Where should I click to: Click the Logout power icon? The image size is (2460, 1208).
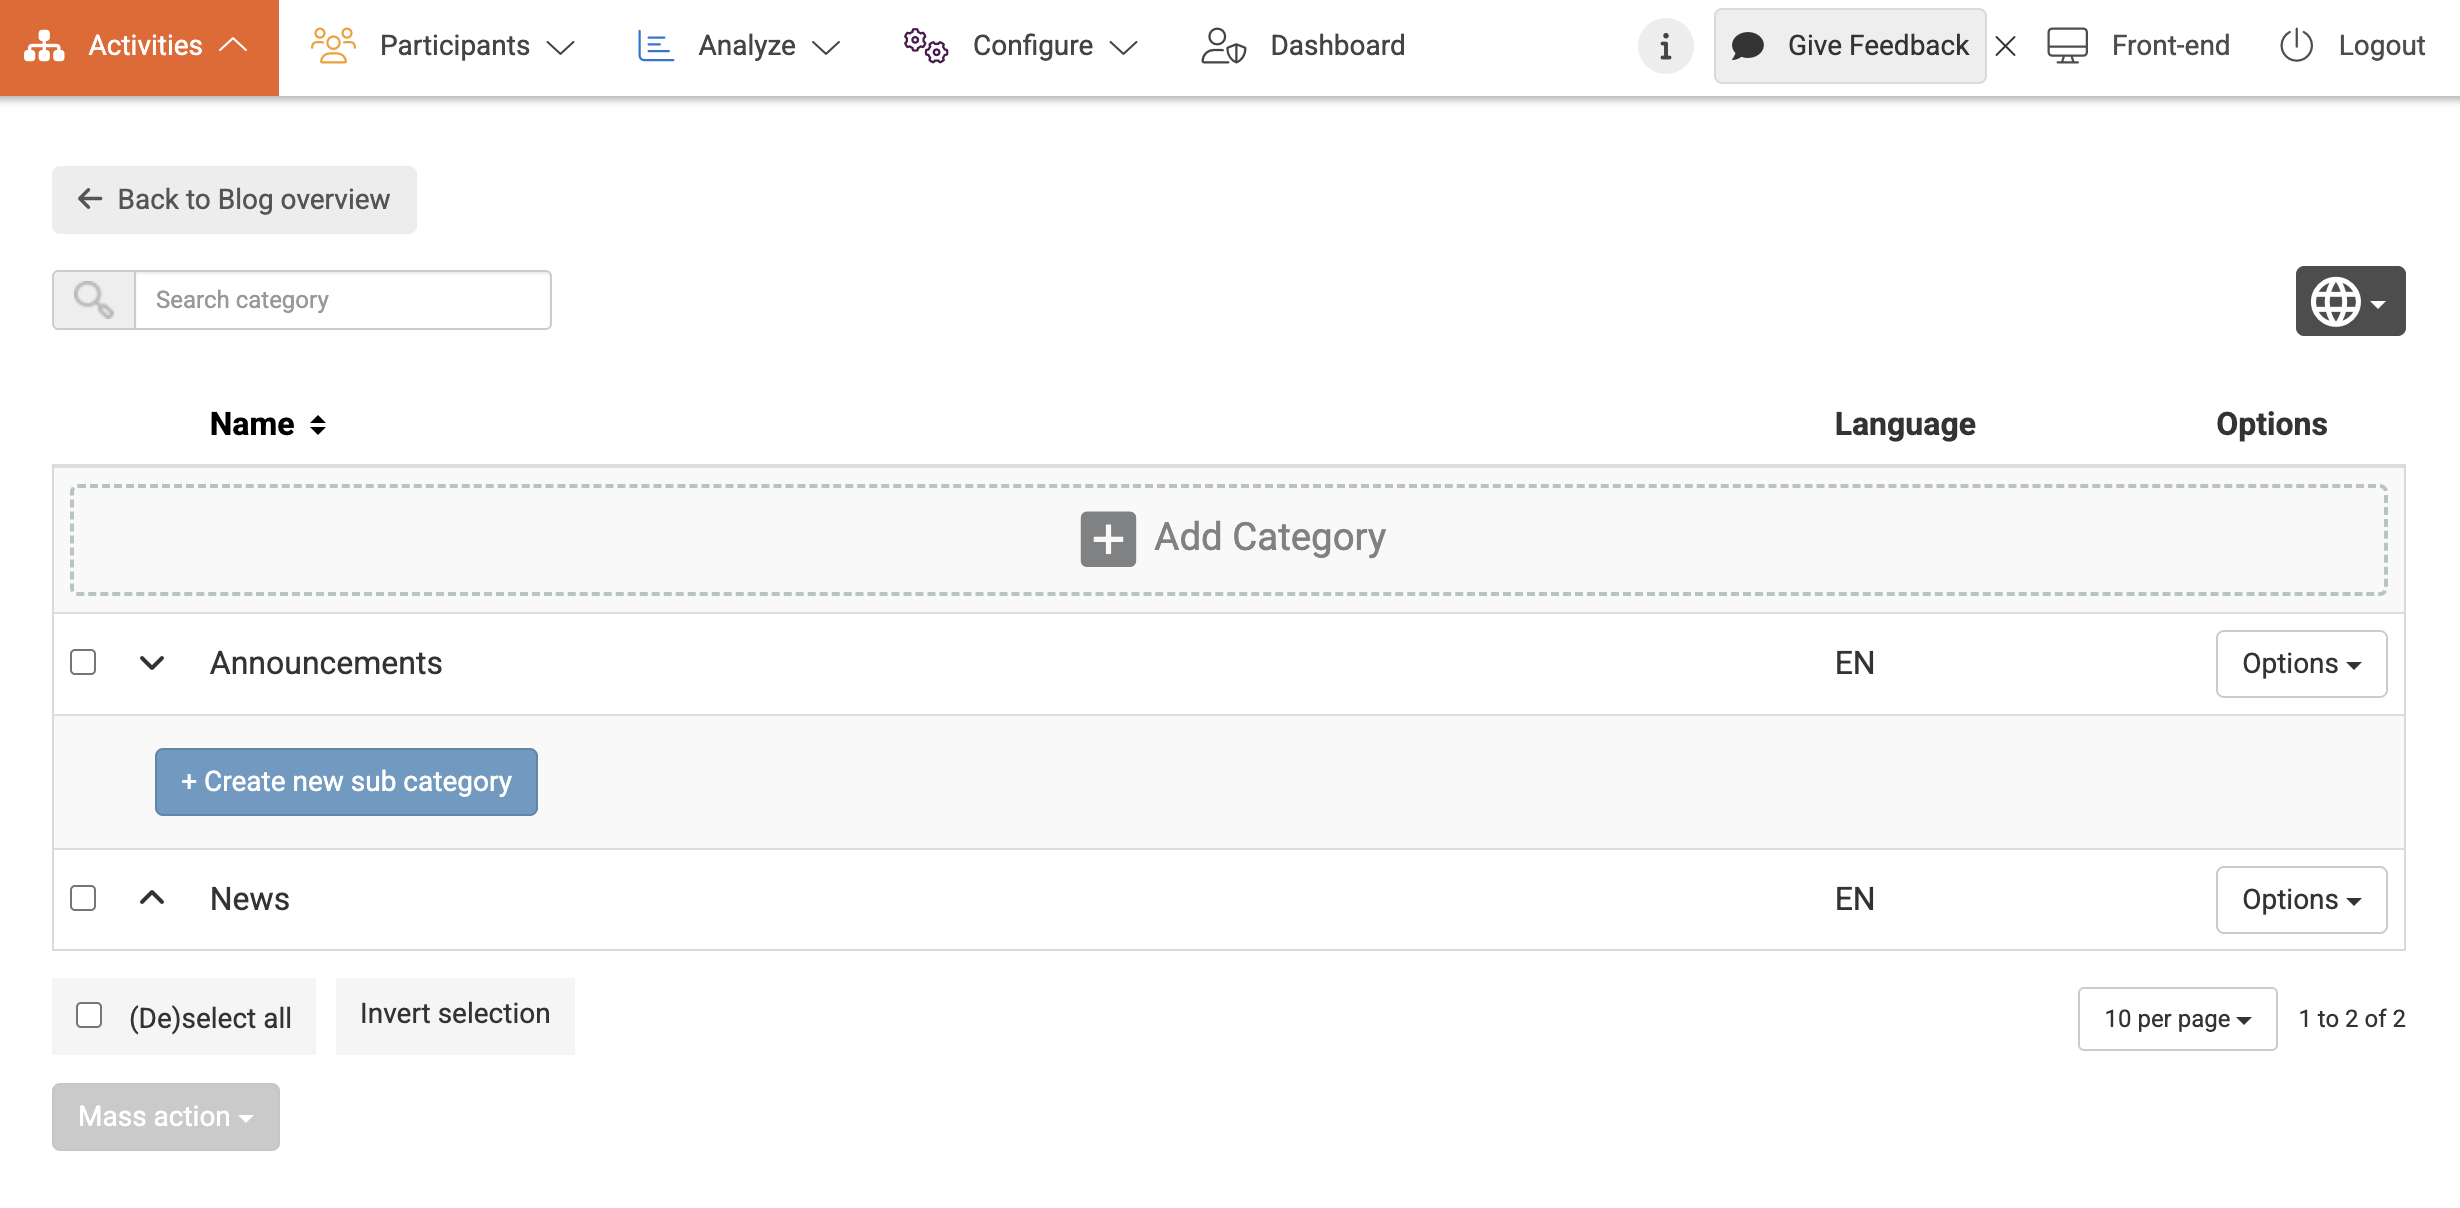2296,46
